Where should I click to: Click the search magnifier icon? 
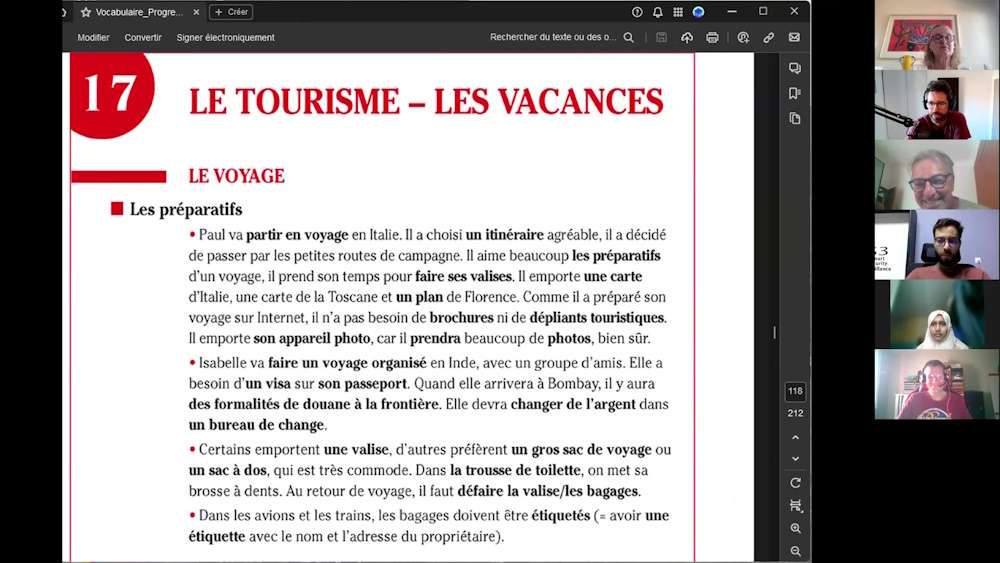coord(629,38)
